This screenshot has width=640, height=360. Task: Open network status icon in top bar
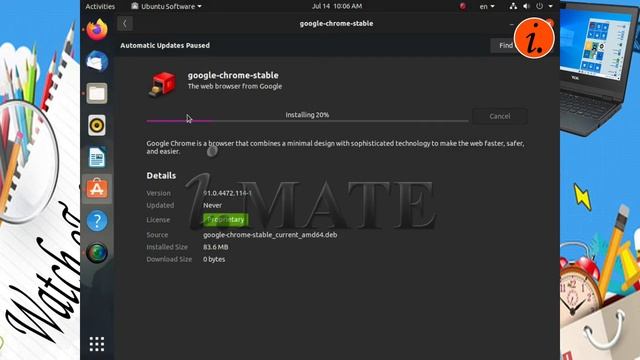(x=513, y=6)
